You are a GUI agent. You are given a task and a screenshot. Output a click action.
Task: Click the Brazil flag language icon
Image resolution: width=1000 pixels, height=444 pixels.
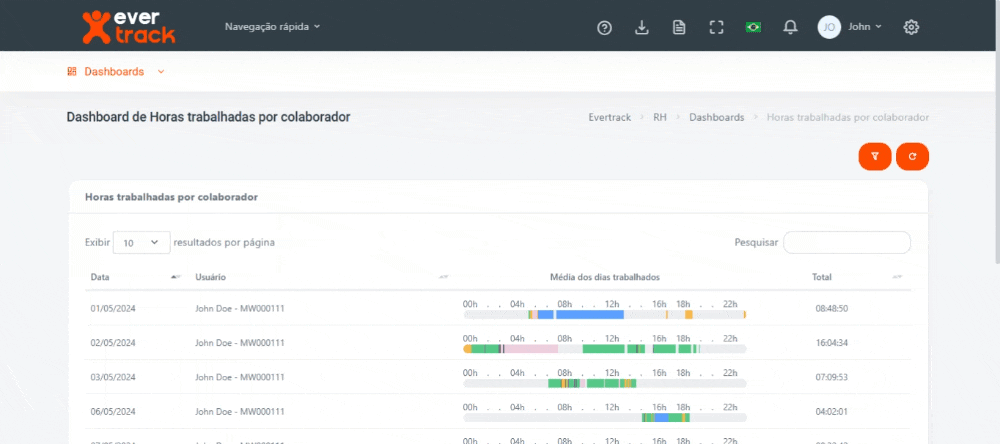(753, 27)
